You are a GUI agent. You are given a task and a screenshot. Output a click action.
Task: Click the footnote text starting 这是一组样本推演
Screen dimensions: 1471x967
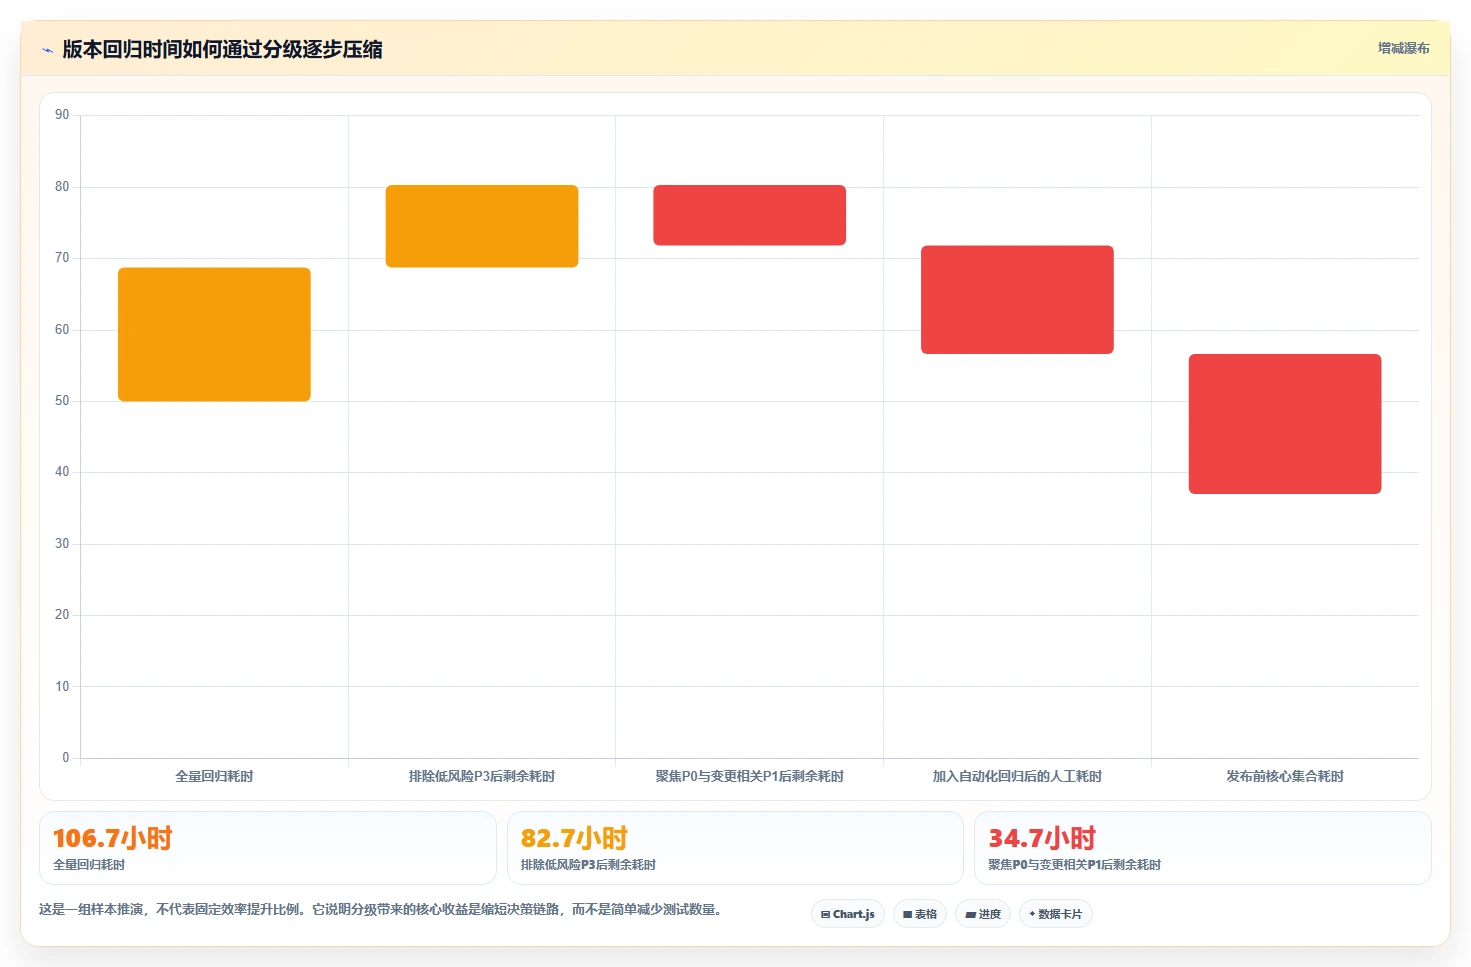[x=380, y=910]
